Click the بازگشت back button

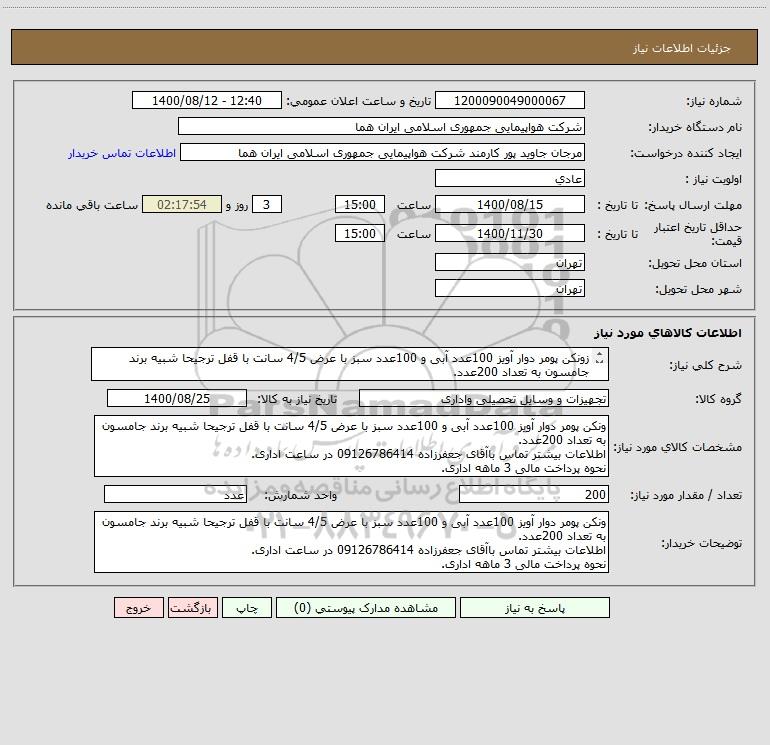(189, 607)
